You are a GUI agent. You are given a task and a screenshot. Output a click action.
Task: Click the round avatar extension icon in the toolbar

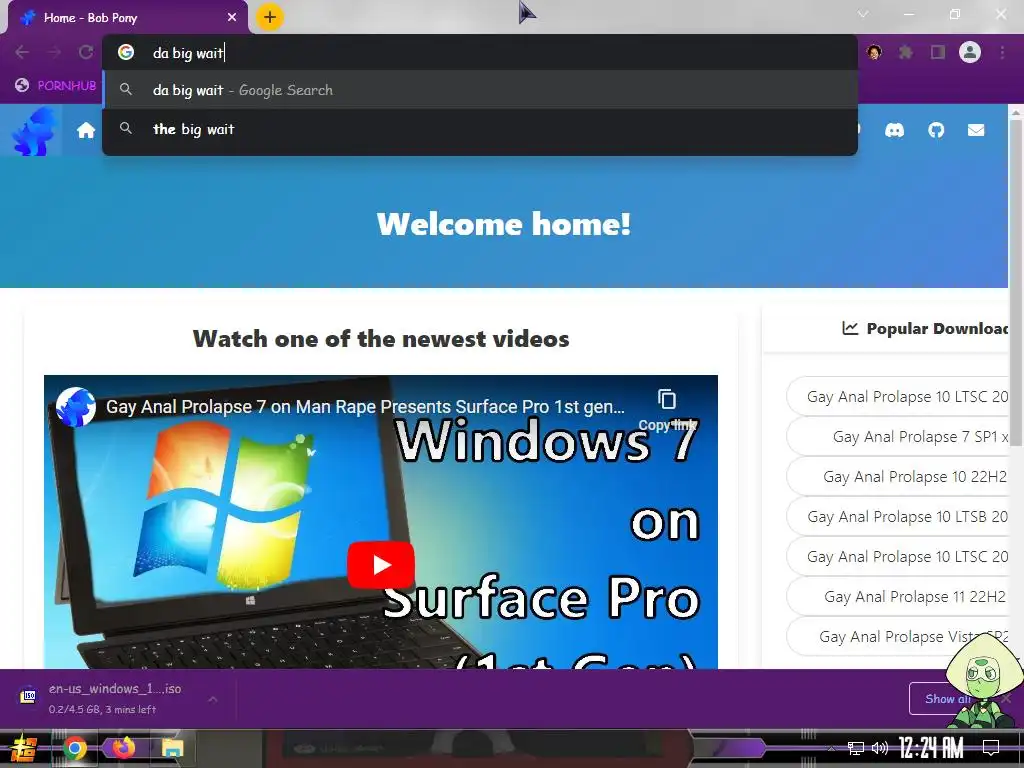point(874,52)
